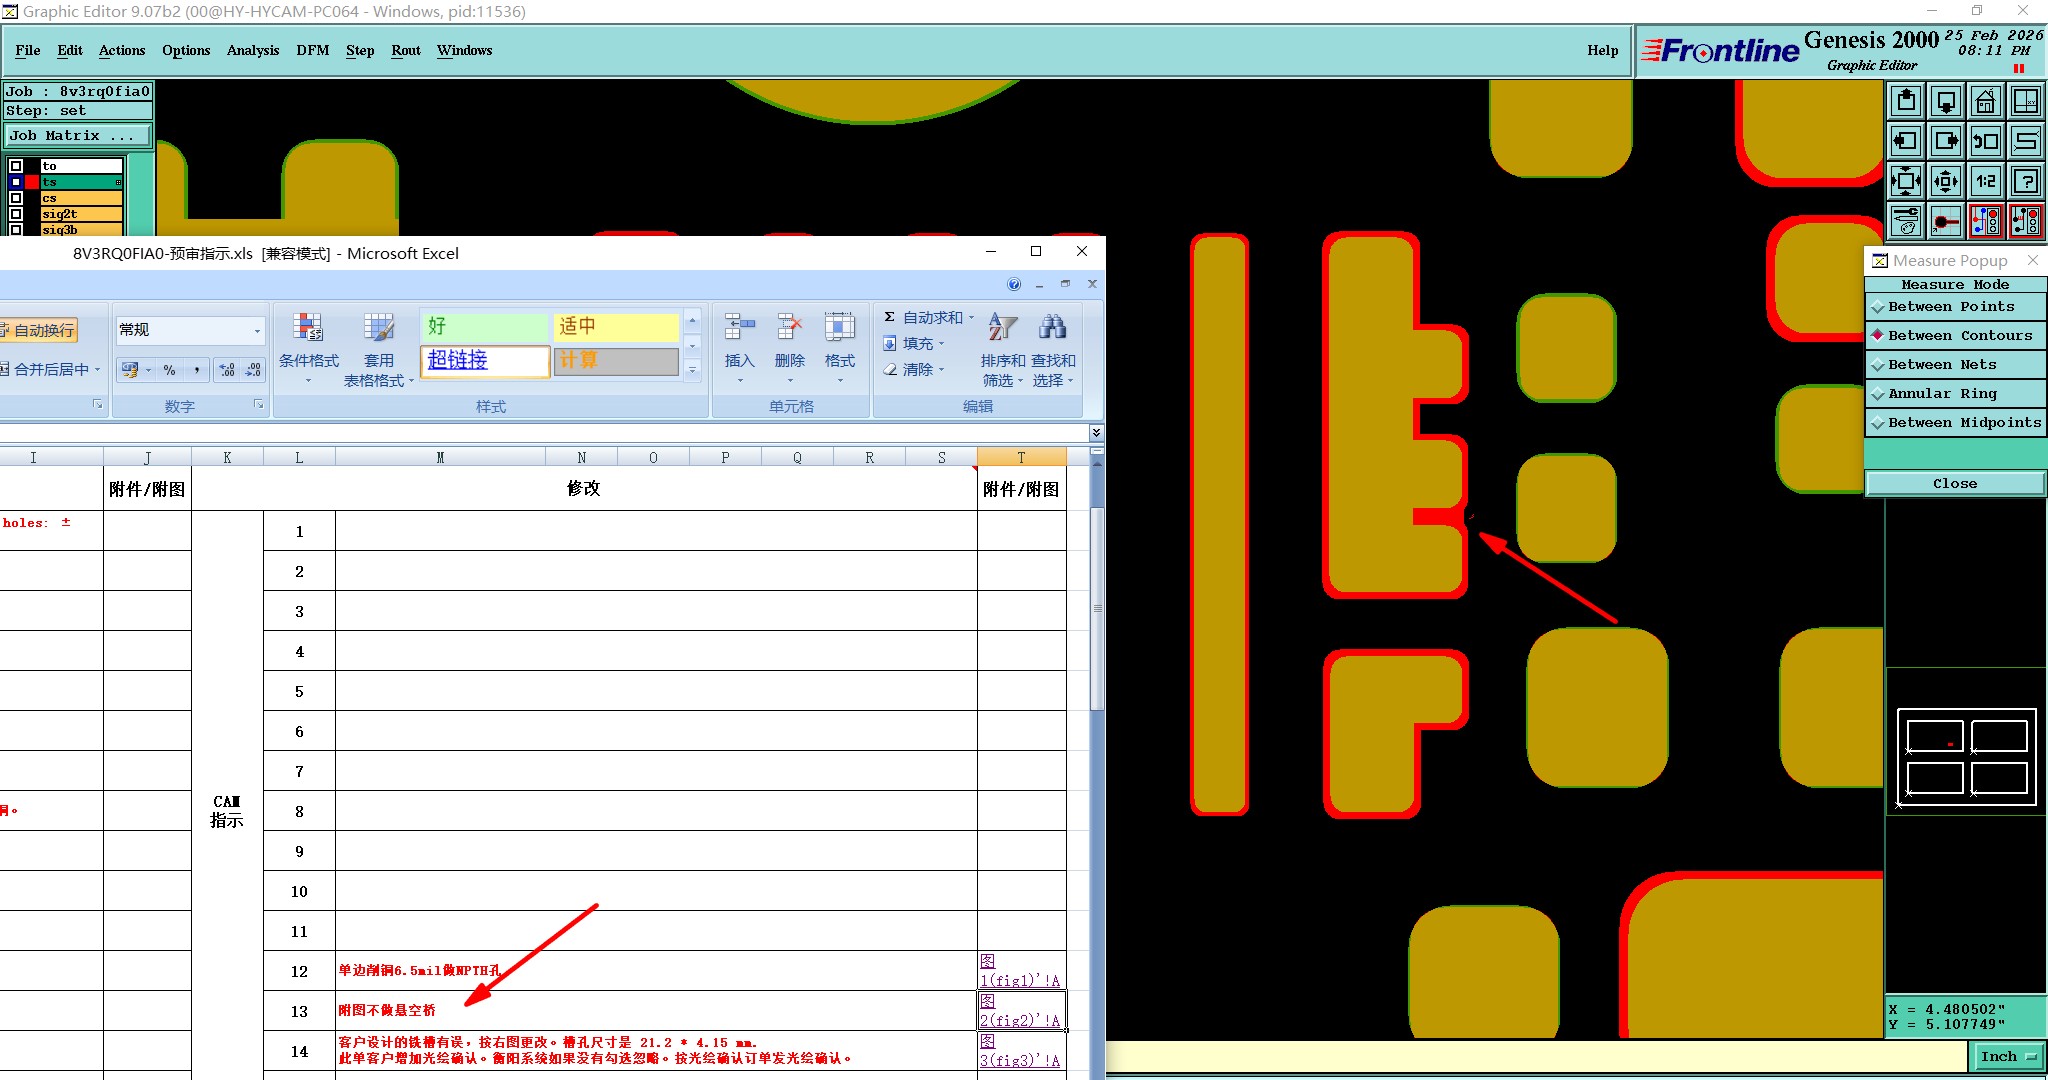Open the DFM menu
Viewport: 2048px width, 1080px height.
(312, 50)
